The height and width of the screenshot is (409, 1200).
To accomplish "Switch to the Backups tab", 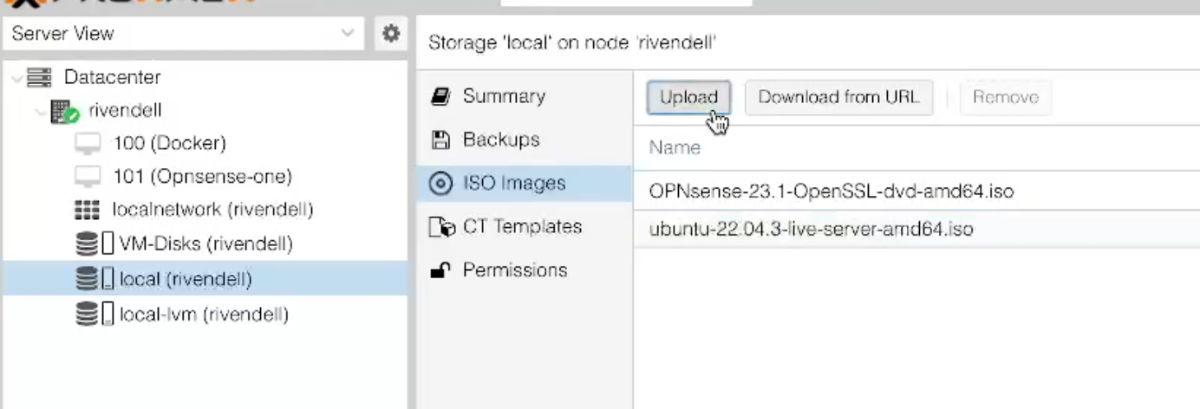I will coord(500,140).
